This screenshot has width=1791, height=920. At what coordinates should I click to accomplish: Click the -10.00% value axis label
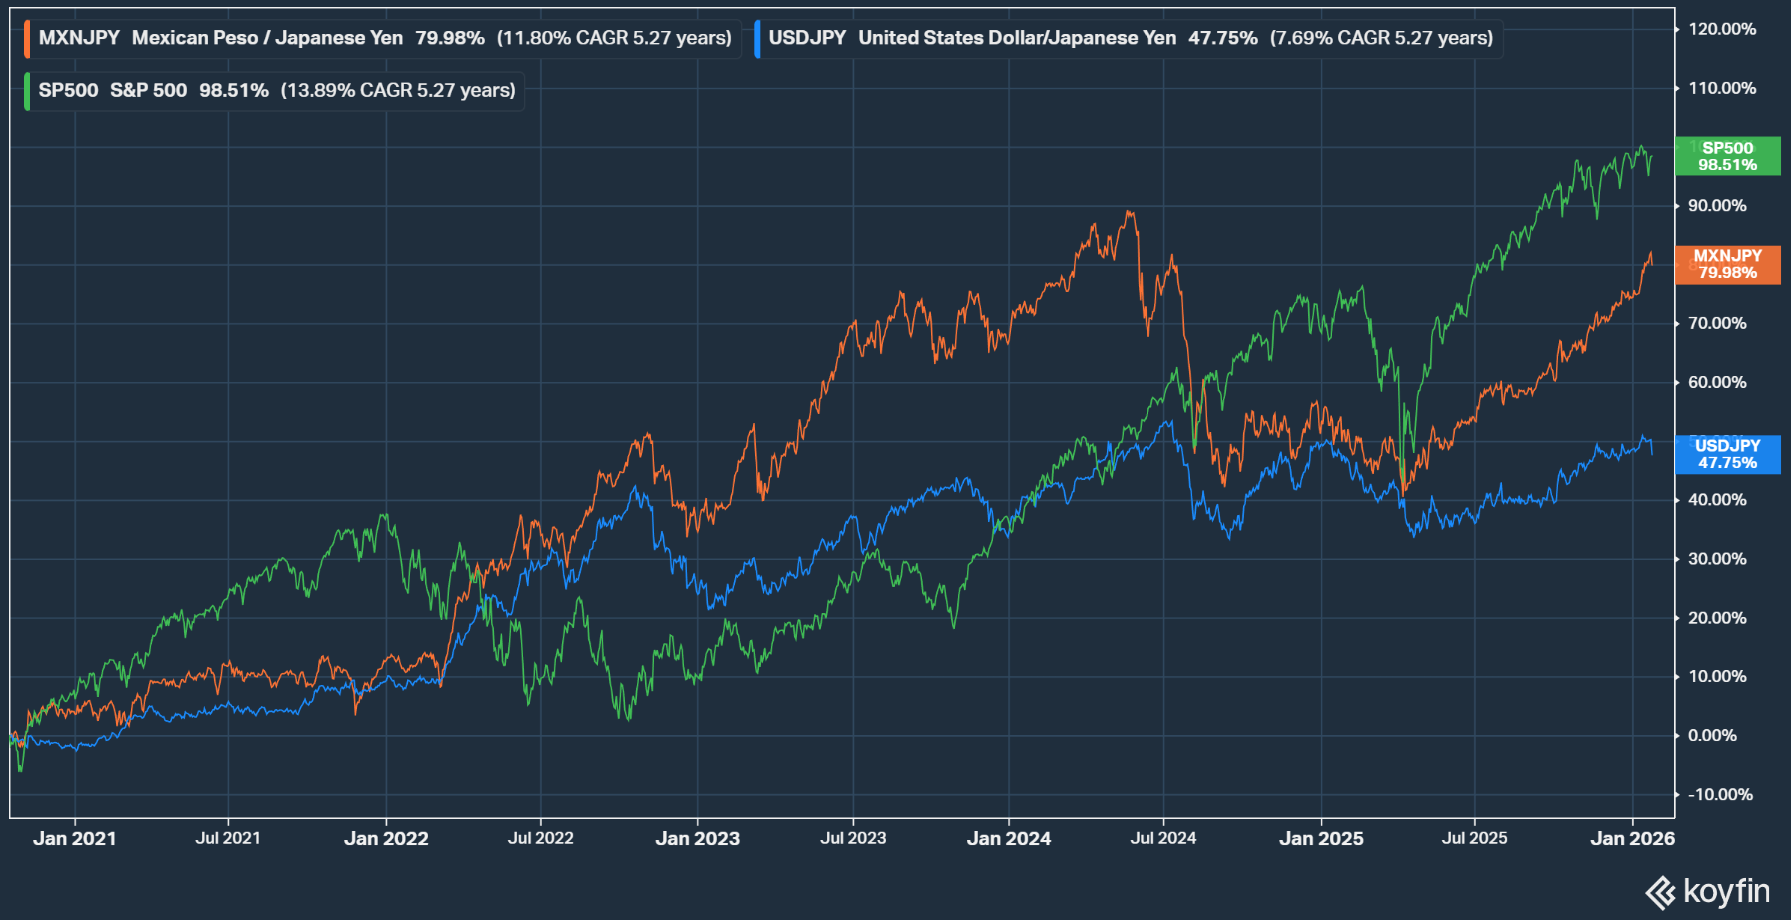coord(1720,794)
